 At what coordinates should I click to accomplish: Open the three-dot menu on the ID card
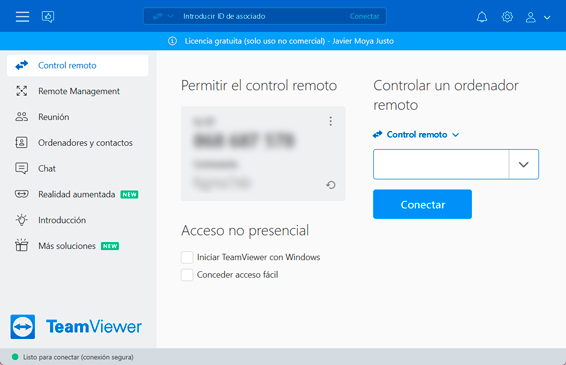tap(331, 121)
